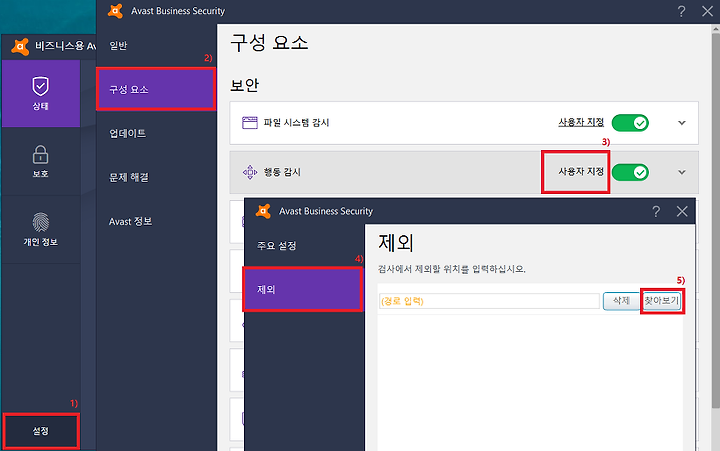Click the 행동 감시 arrows icon
This screenshot has width=720, height=451.
pos(249,172)
